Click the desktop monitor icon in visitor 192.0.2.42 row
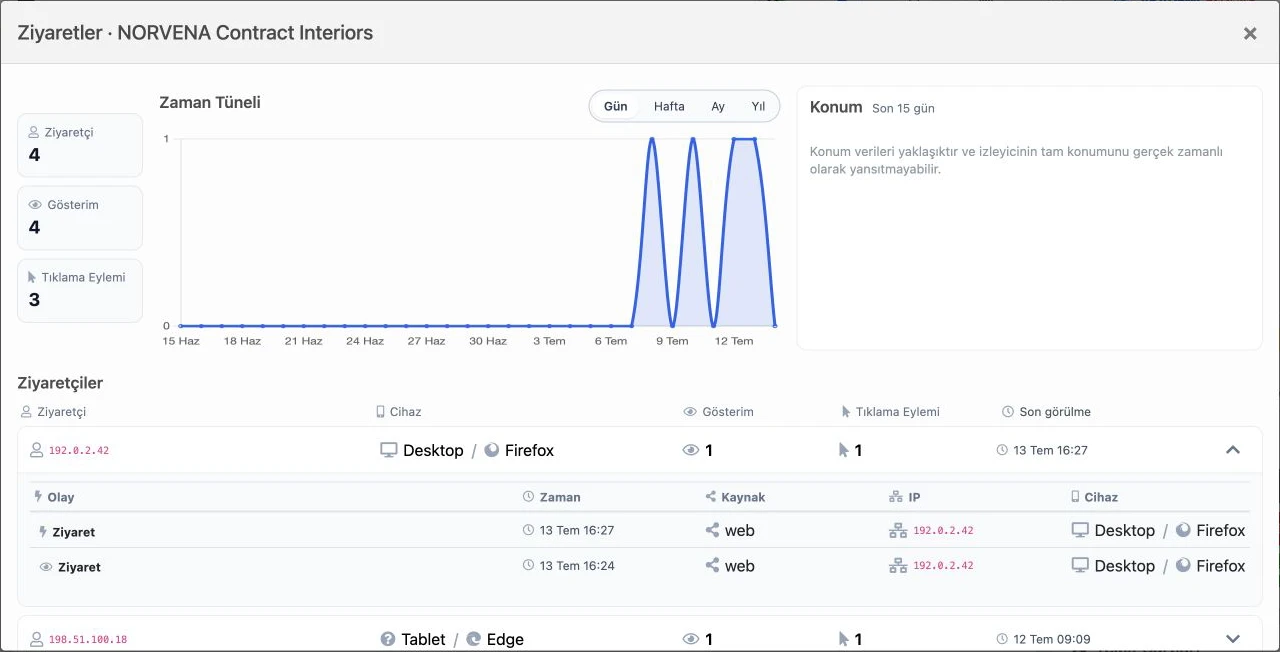 coord(389,450)
